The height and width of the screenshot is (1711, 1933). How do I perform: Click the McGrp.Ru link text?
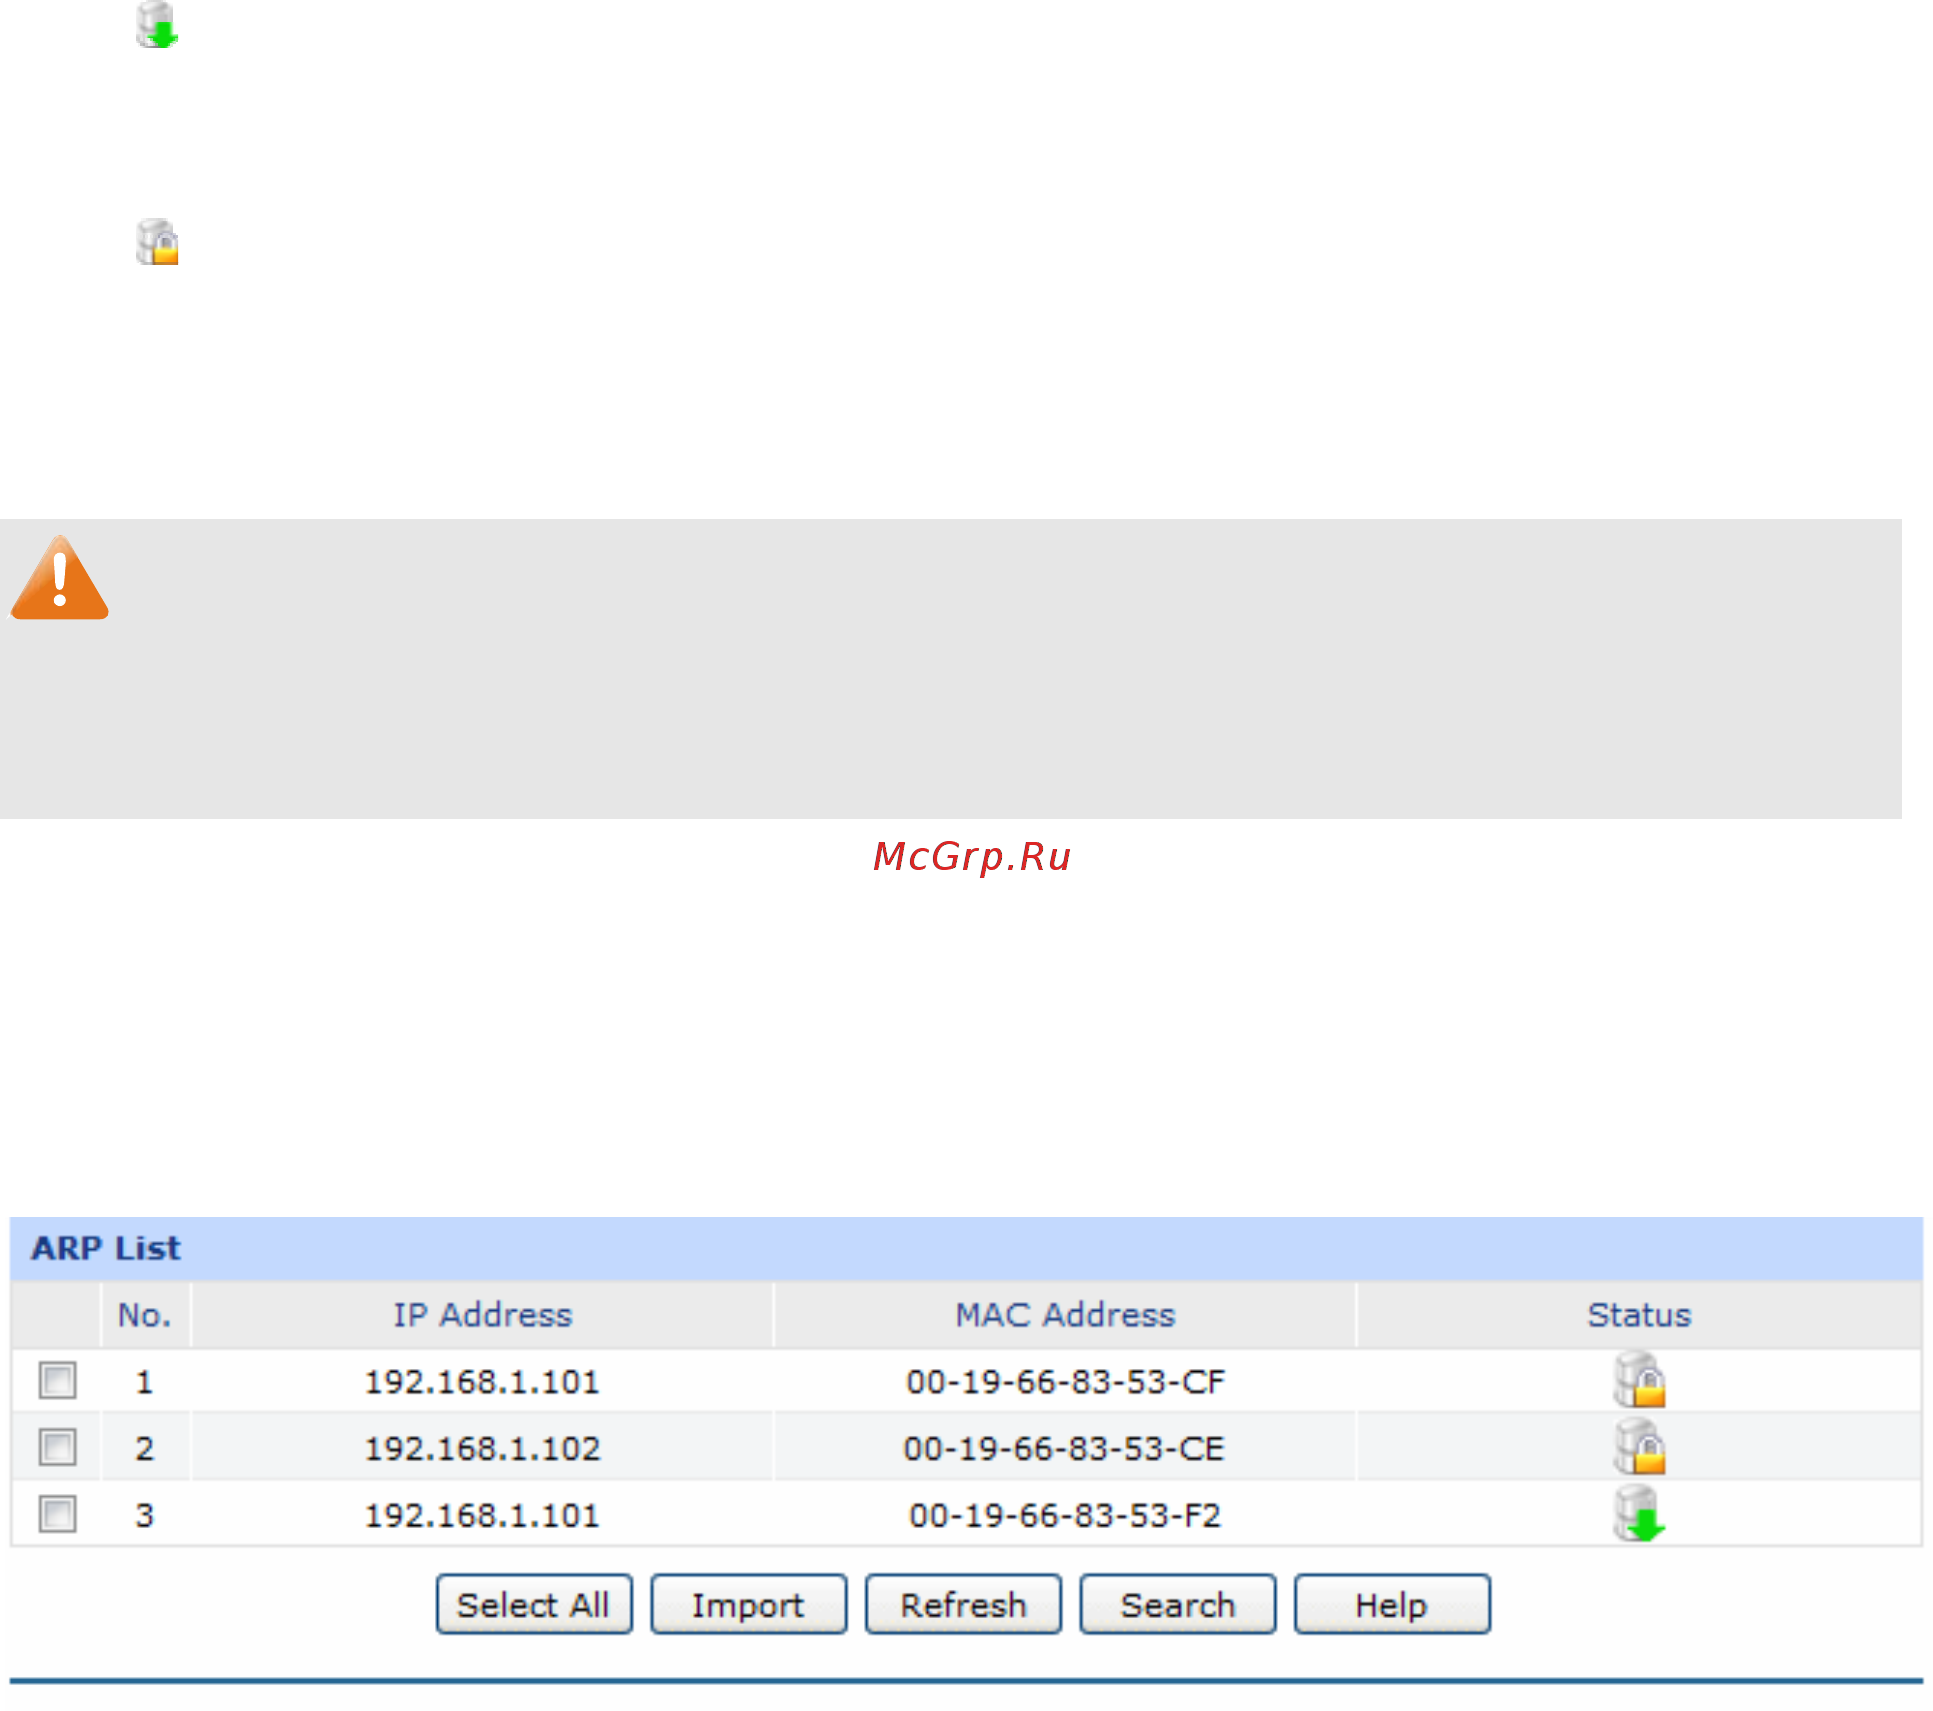point(971,857)
